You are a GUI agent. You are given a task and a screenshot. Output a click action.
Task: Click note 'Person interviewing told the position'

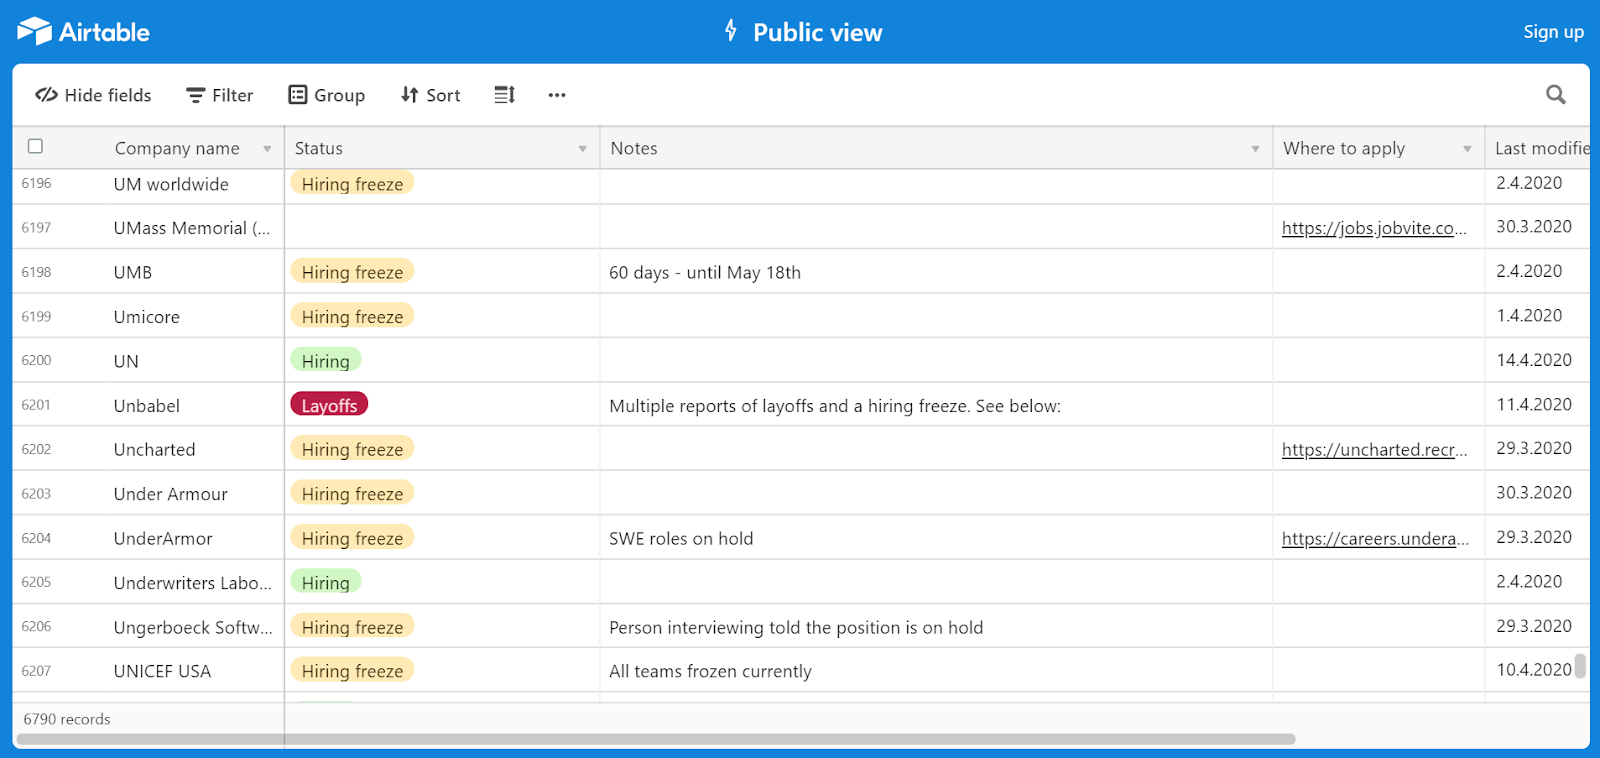(796, 627)
